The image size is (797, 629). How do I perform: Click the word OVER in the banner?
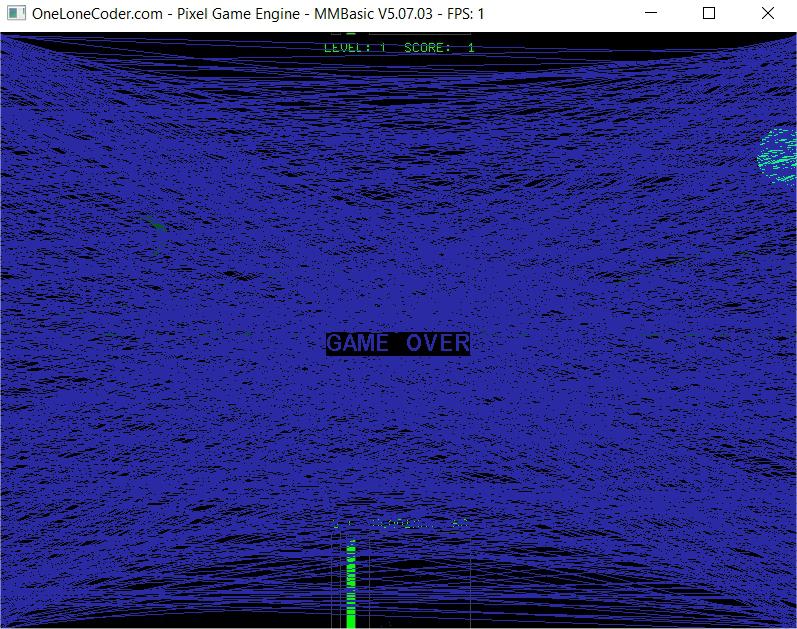point(437,343)
